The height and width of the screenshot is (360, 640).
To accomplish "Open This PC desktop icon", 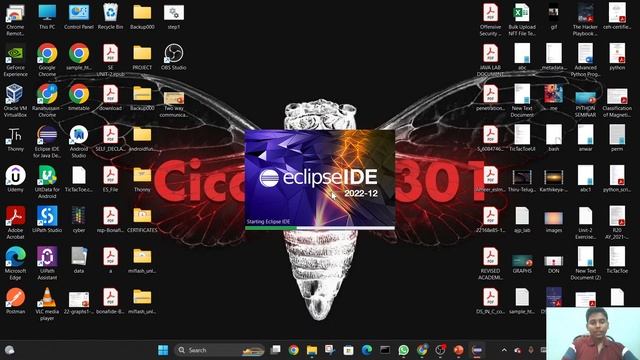I will 47,17.
